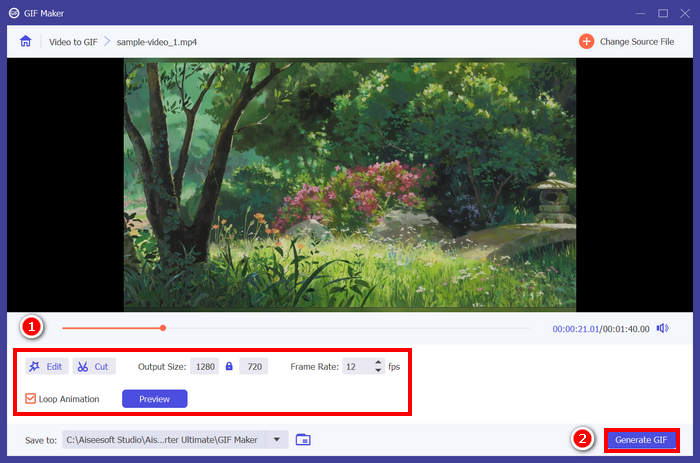The image size is (700, 463).
Task: Increase frame rate with up arrow
Action: tap(379, 363)
